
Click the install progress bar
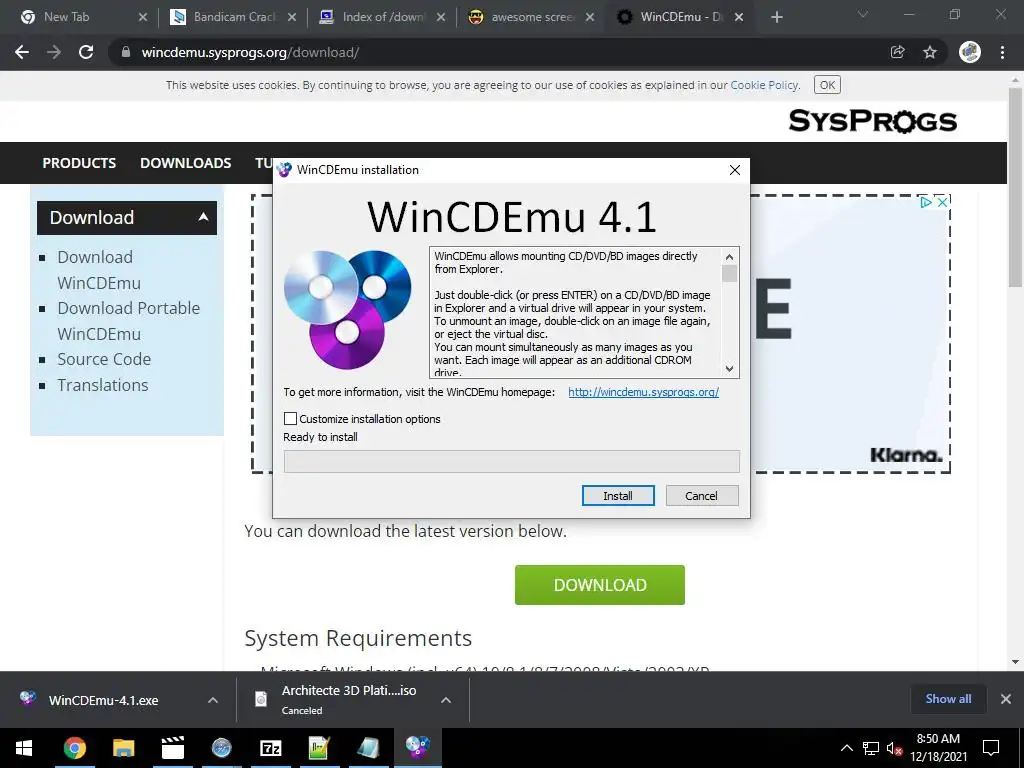(x=512, y=461)
